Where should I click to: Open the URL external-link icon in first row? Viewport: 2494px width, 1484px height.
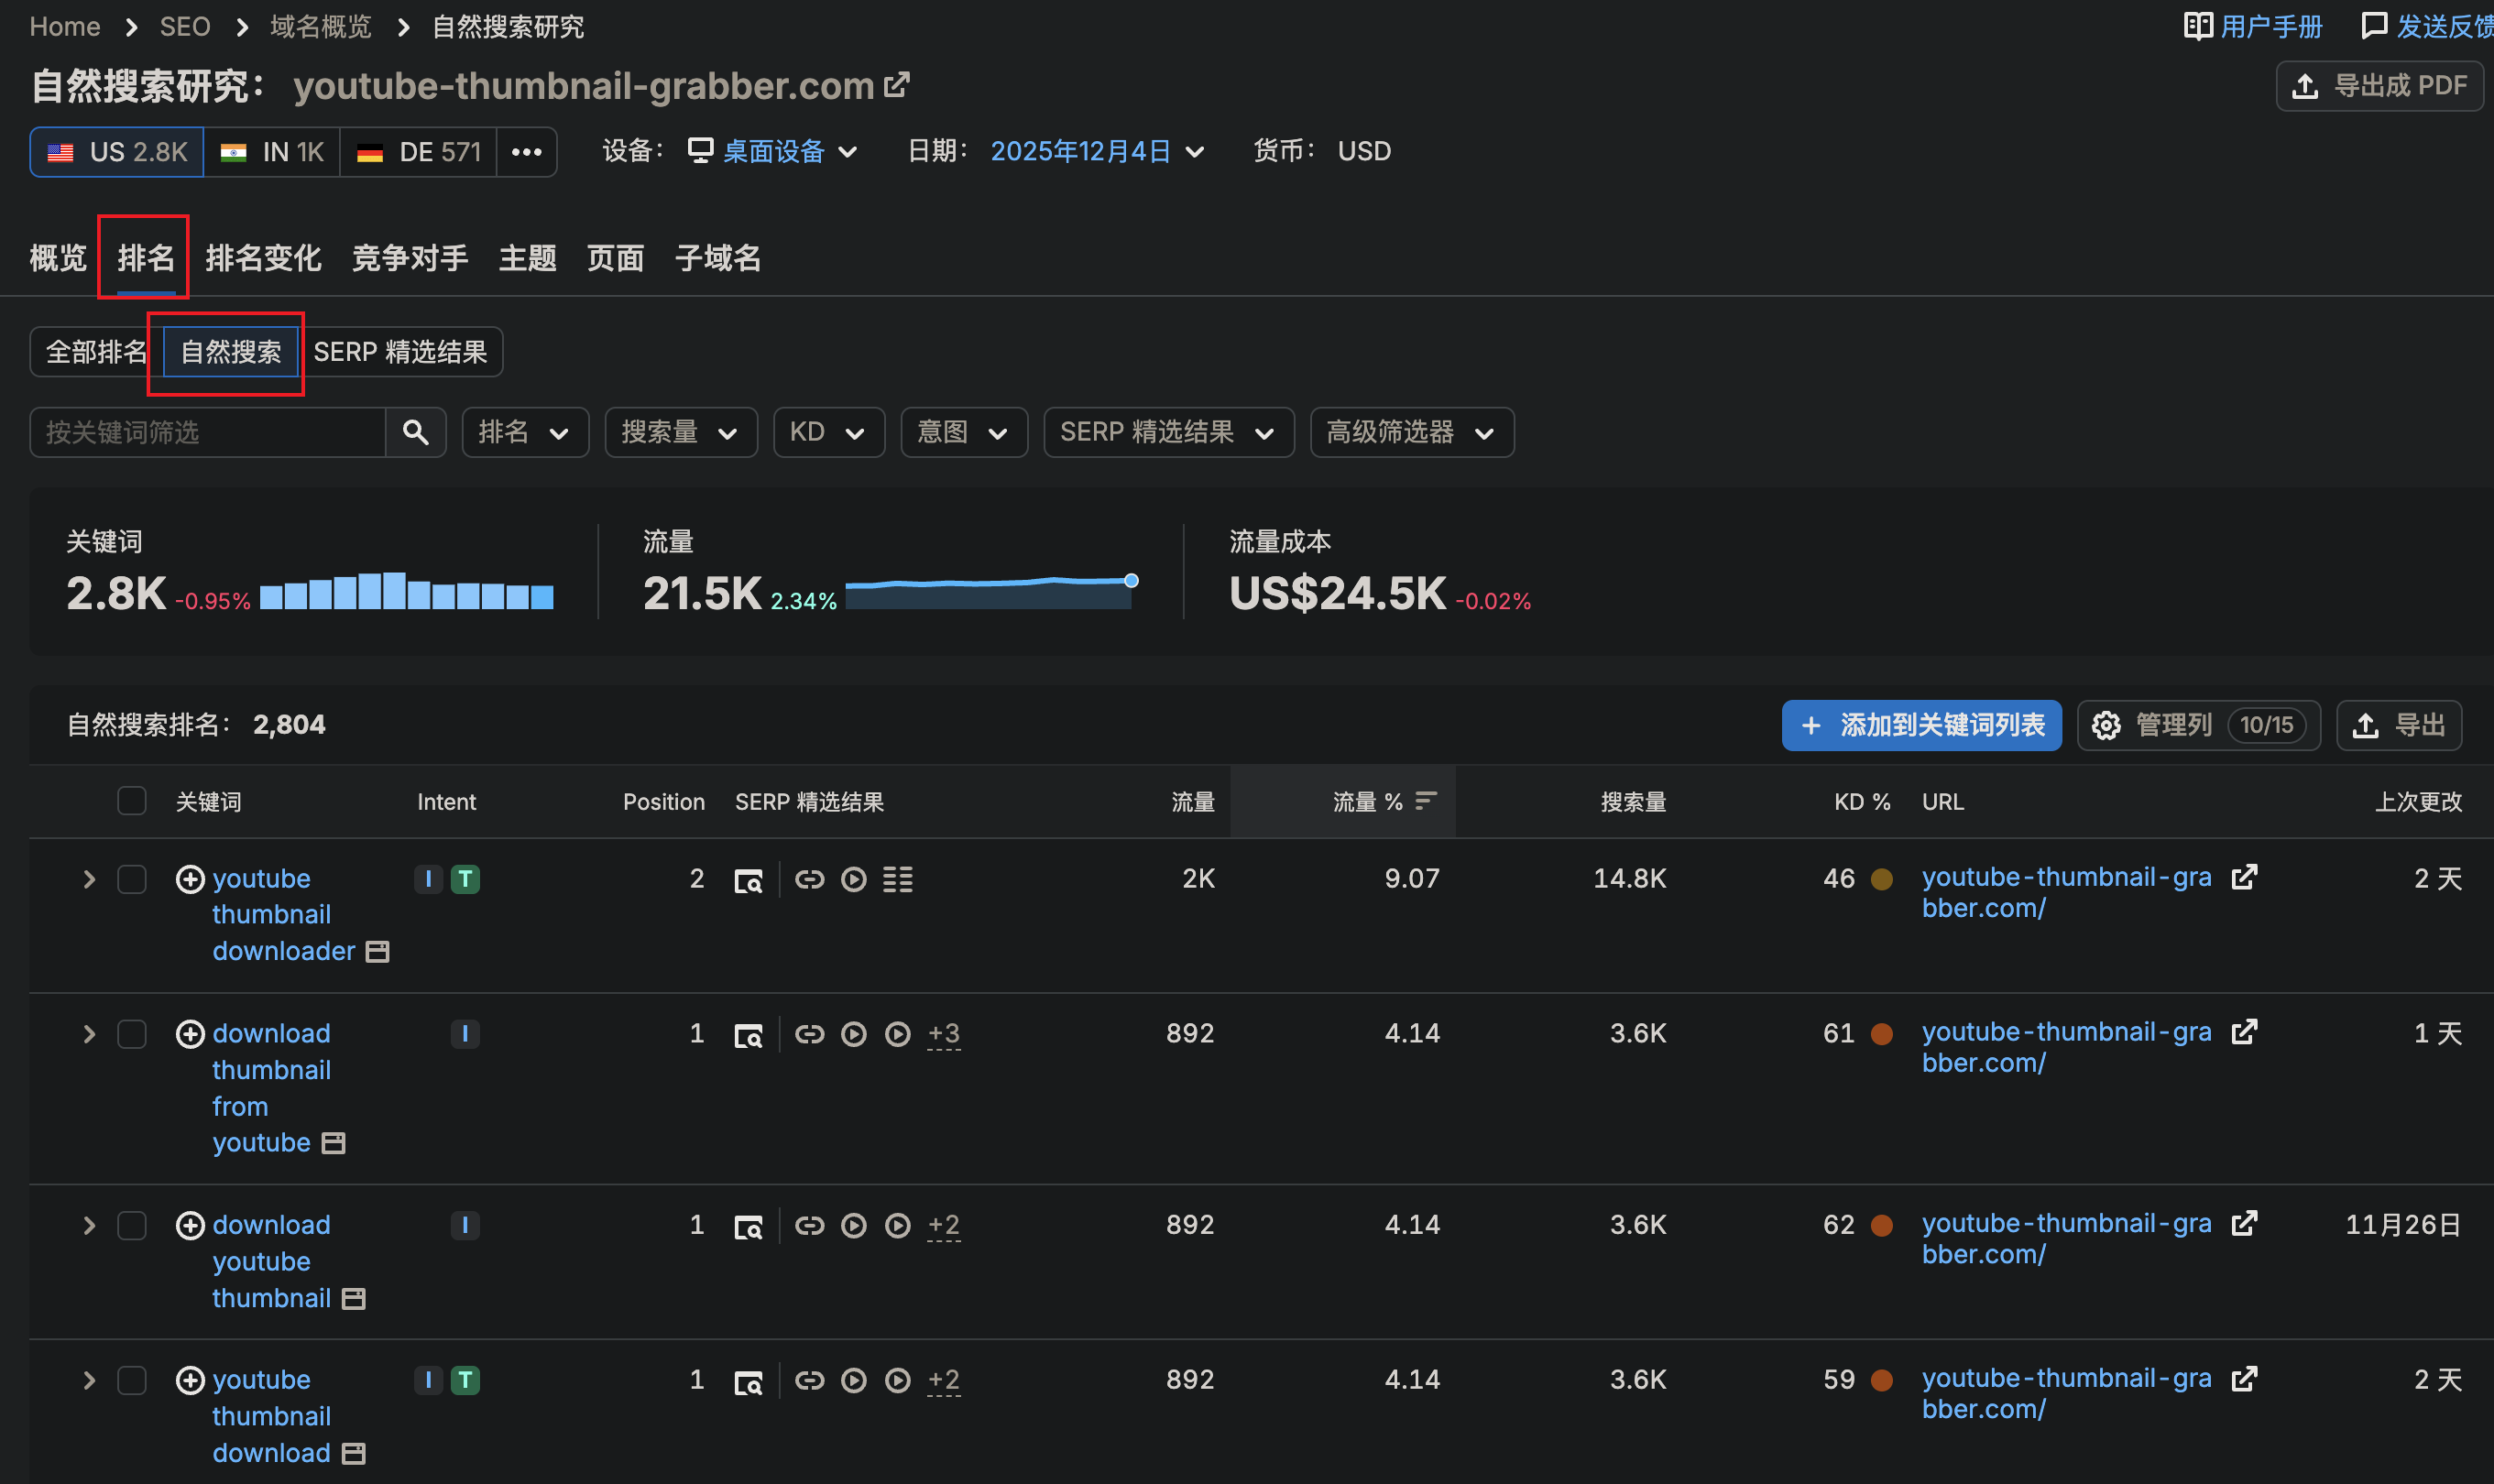click(x=2244, y=877)
